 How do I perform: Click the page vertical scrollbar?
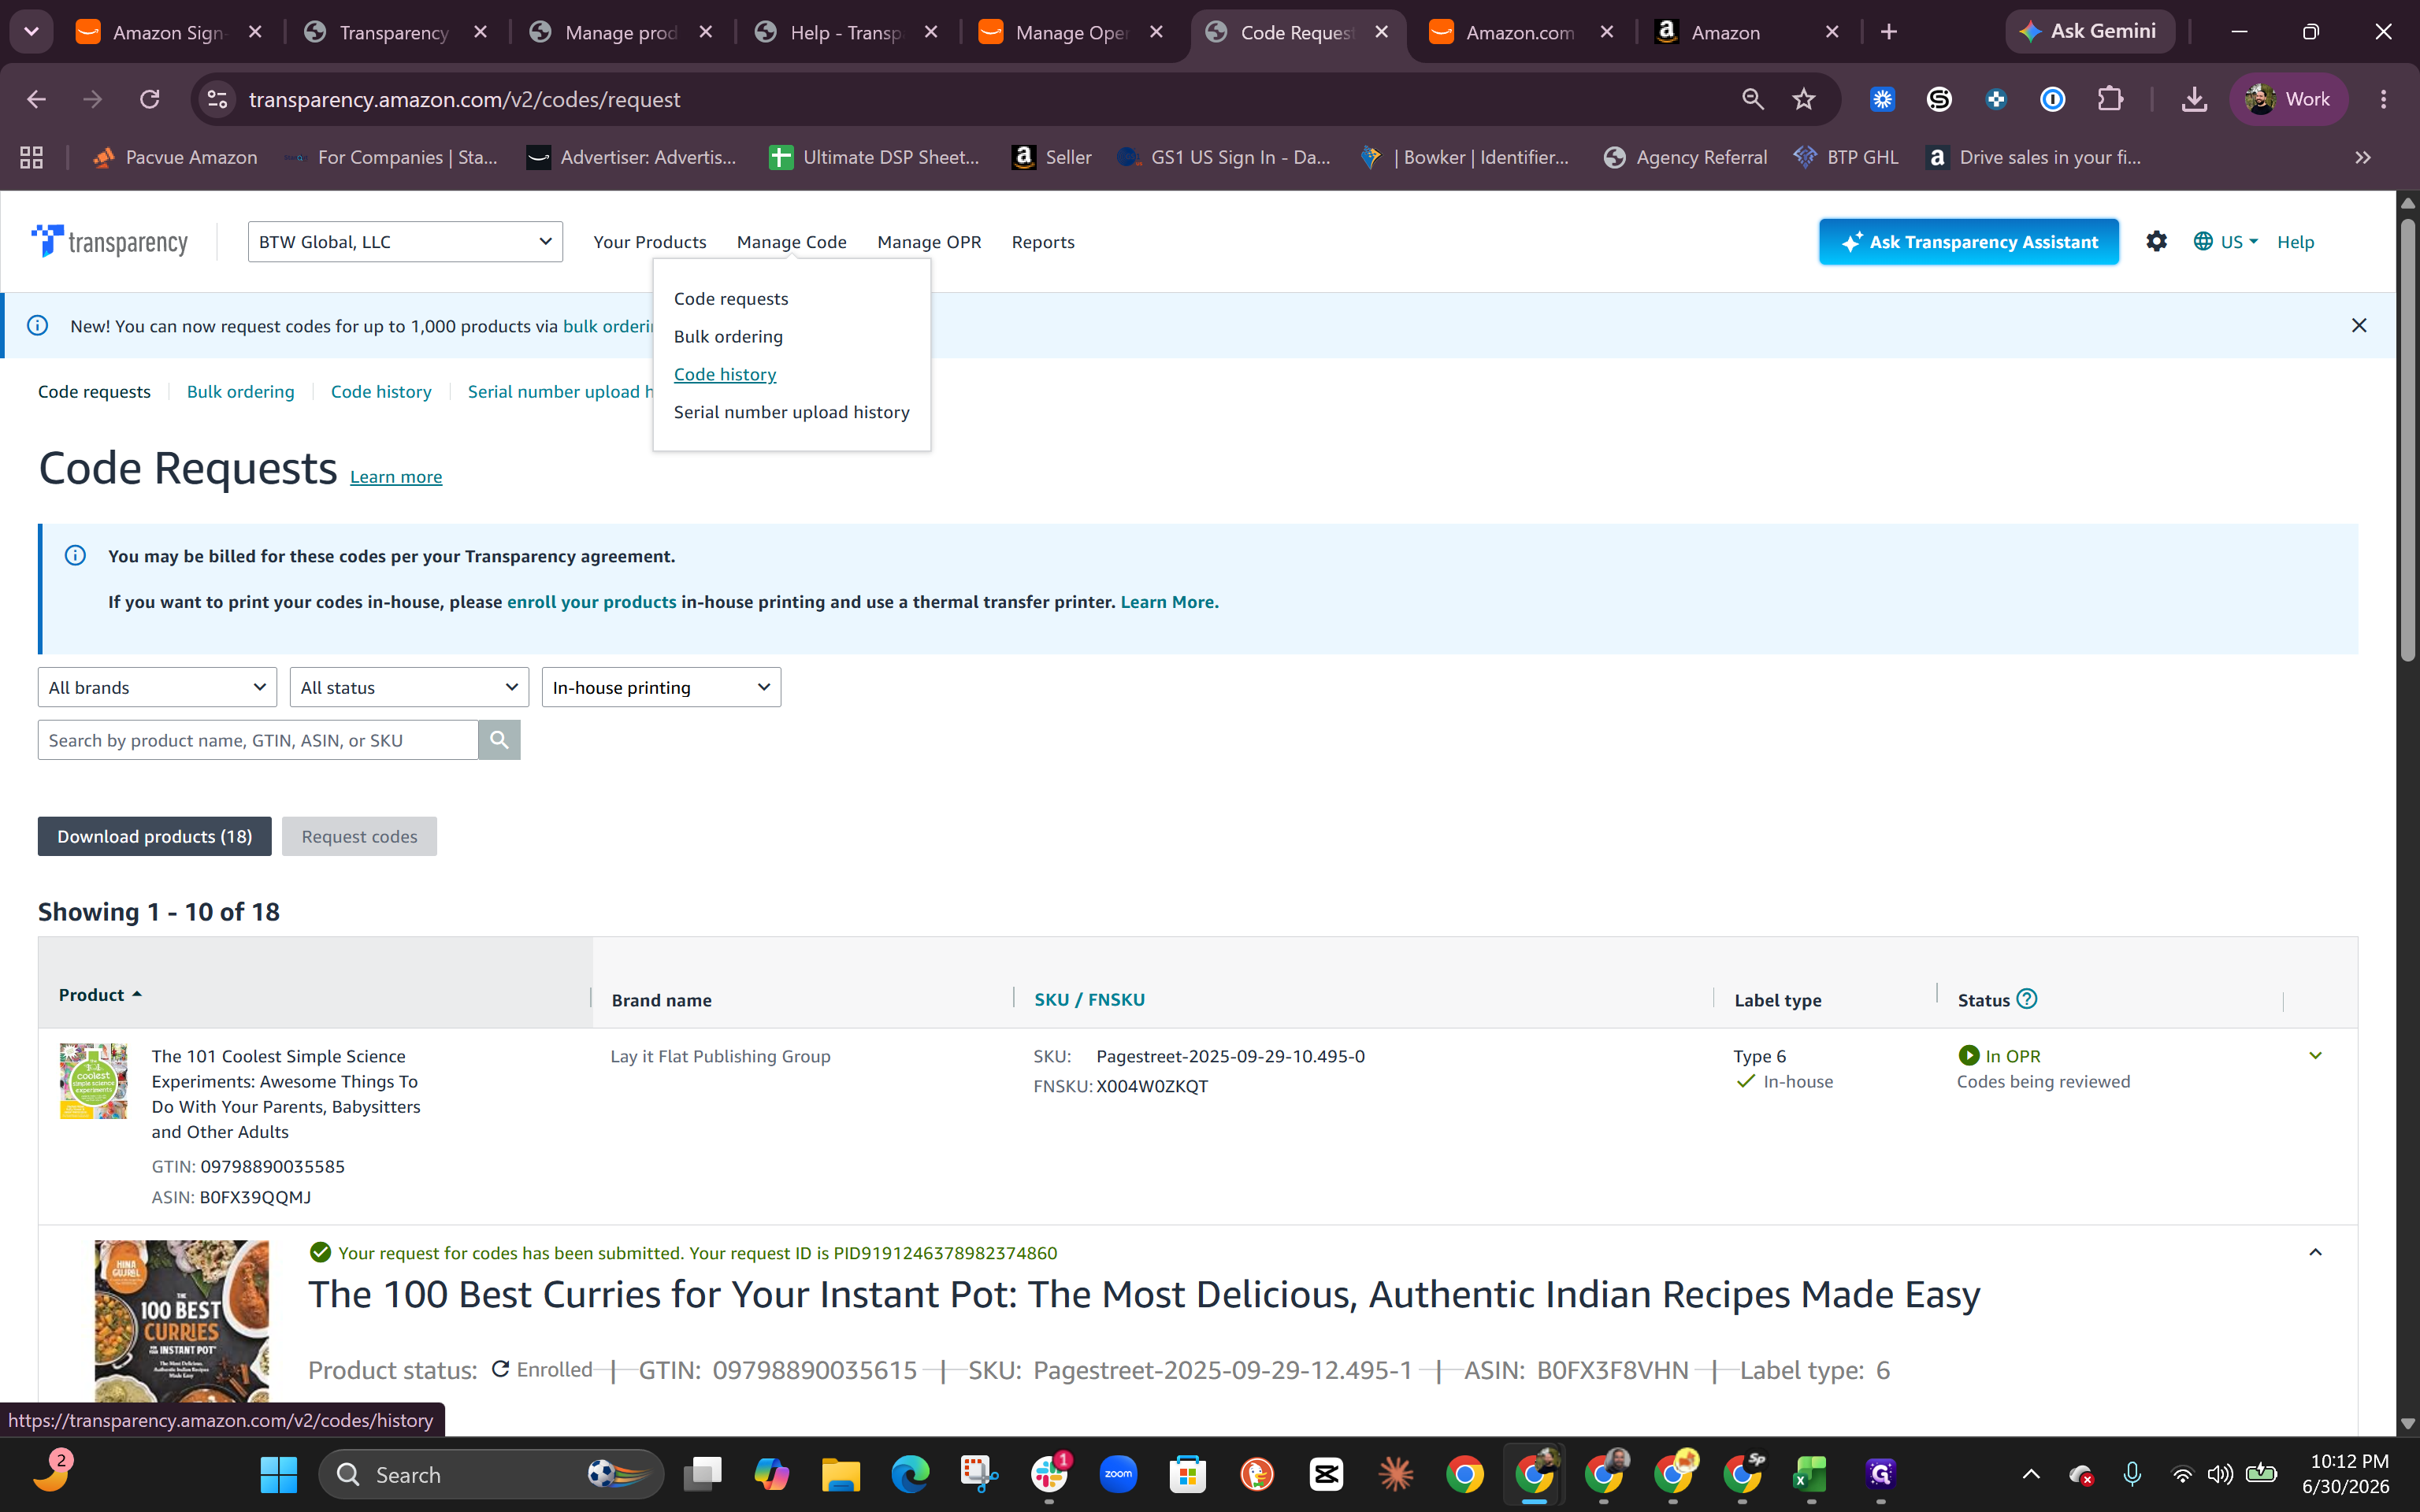click(2407, 440)
